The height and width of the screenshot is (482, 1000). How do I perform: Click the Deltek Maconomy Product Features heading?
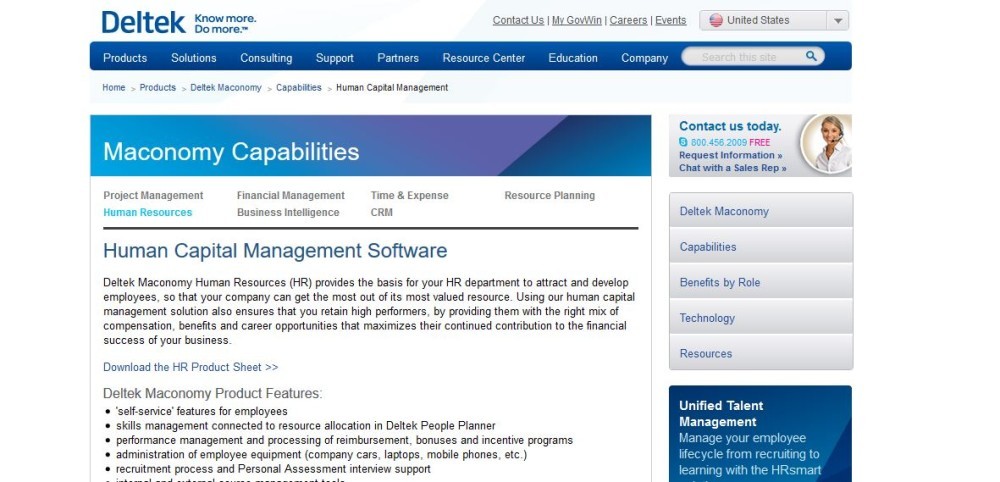click(213, 393)
